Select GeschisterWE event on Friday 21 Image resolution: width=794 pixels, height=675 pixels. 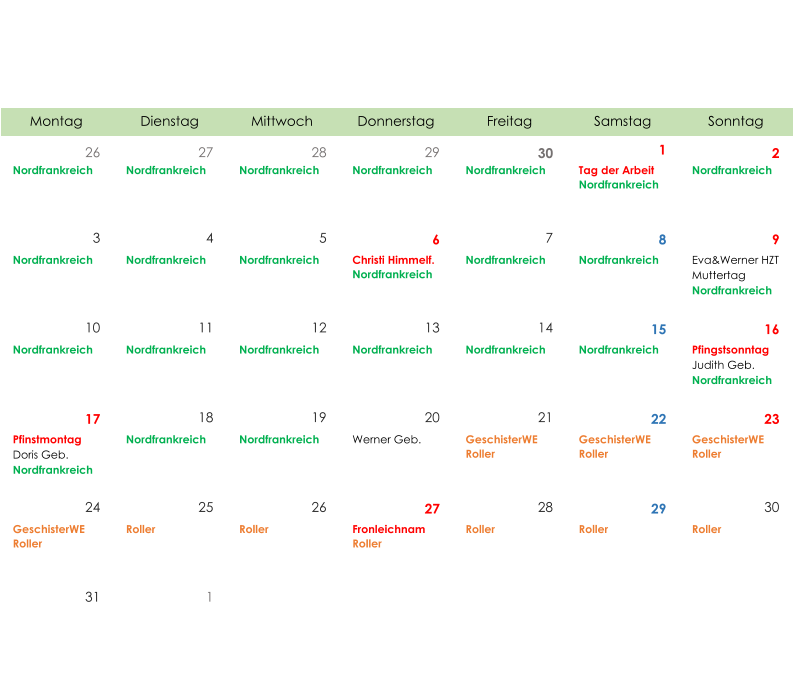(502, 440)
